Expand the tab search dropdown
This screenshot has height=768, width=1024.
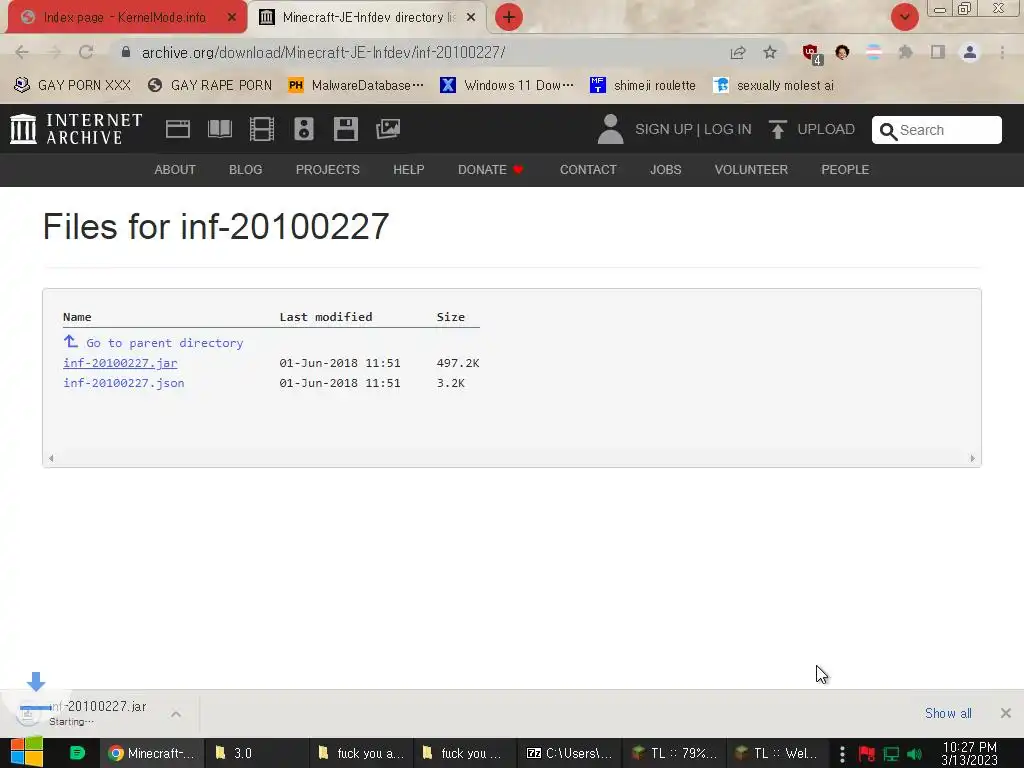click(x=904, y=17)
